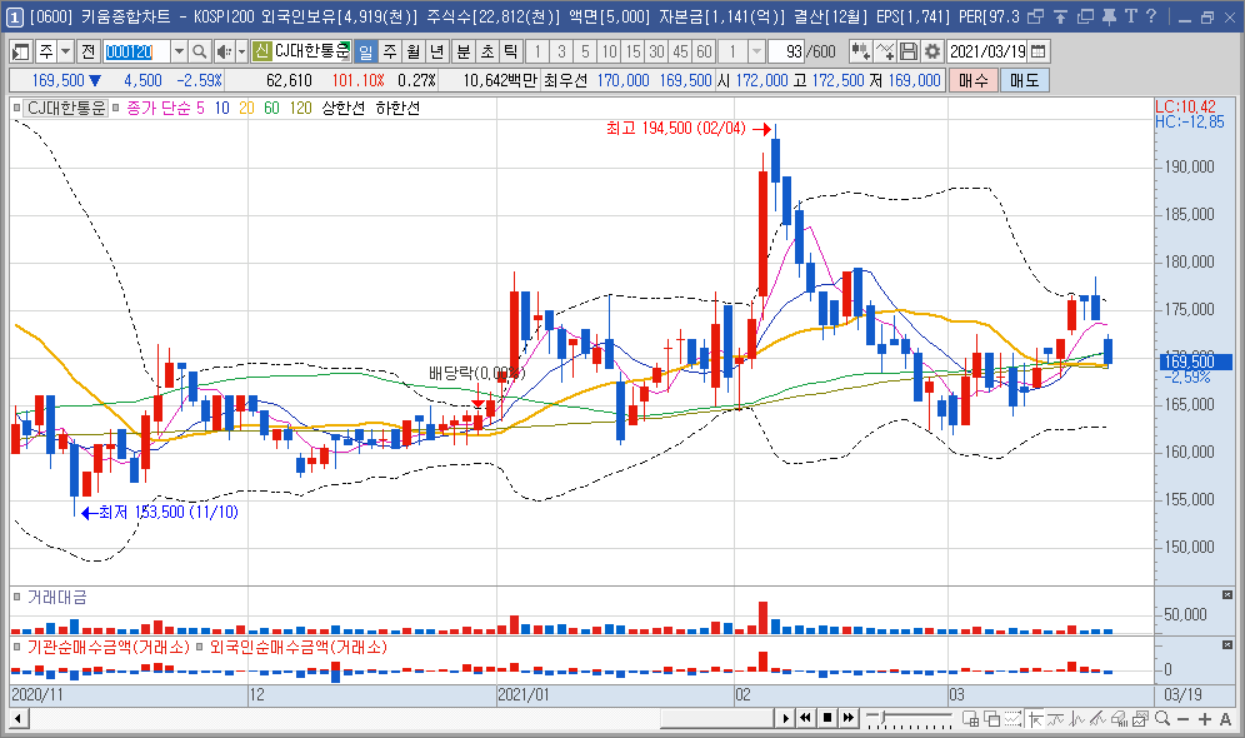Click the 최저 153,500 (11/10) label
The image size is (1245, 738).
coord(168,511)
